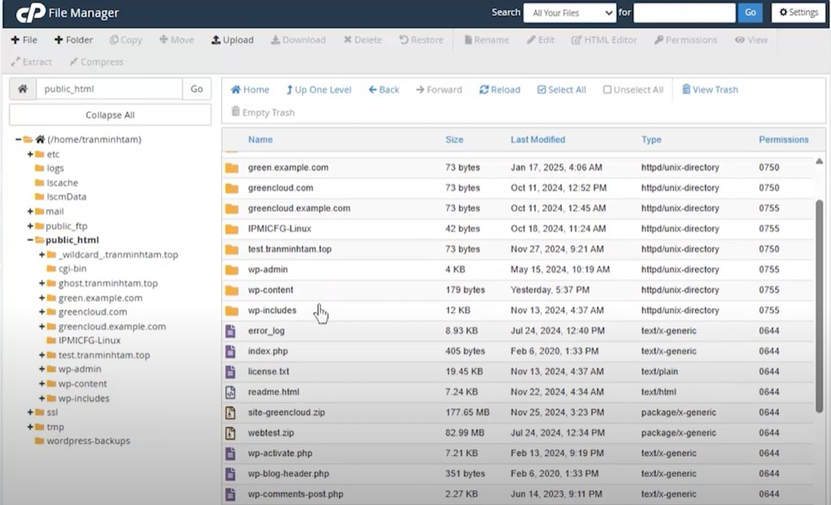This screenshot has width=831, height=505.
Task: Click the home icon beside the path field
Action: [22, 89]
